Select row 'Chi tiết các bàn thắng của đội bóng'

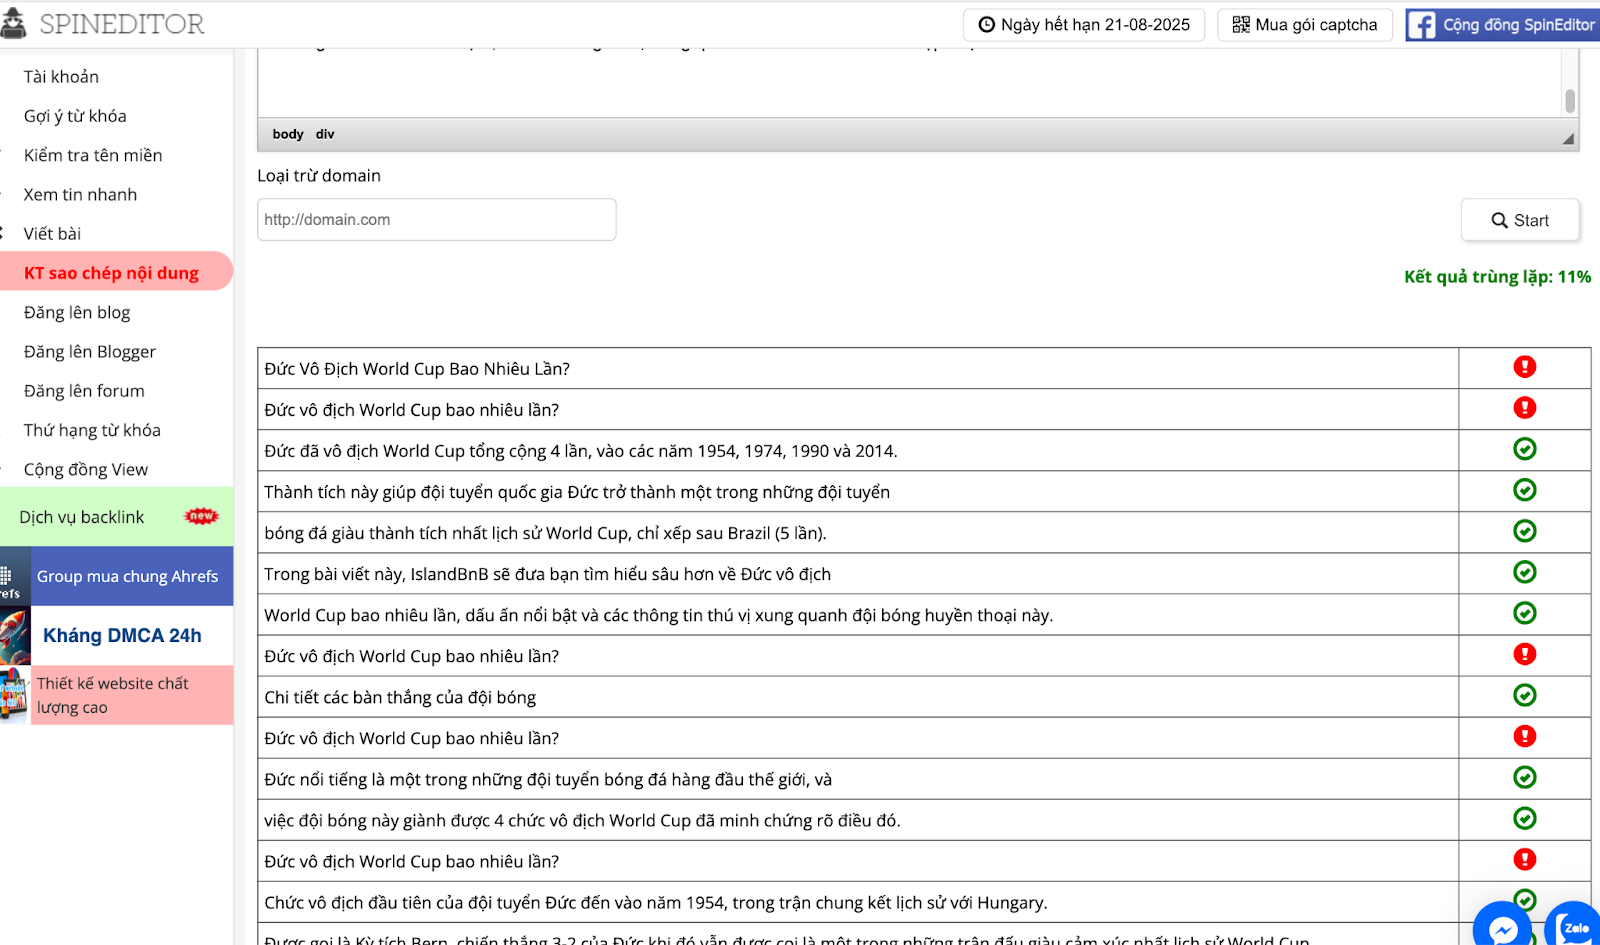857,697
